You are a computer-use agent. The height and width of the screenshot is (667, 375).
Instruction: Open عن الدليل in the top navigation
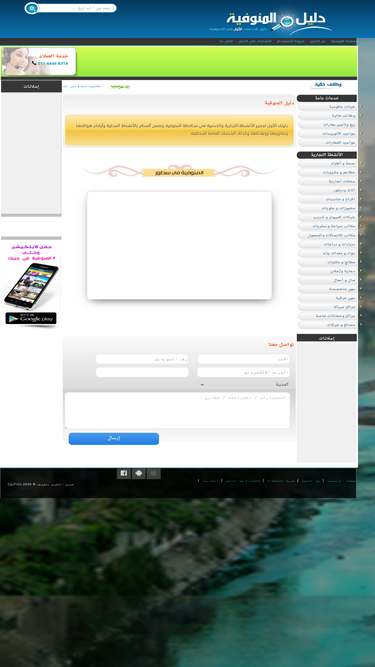[x=317, y=41]
